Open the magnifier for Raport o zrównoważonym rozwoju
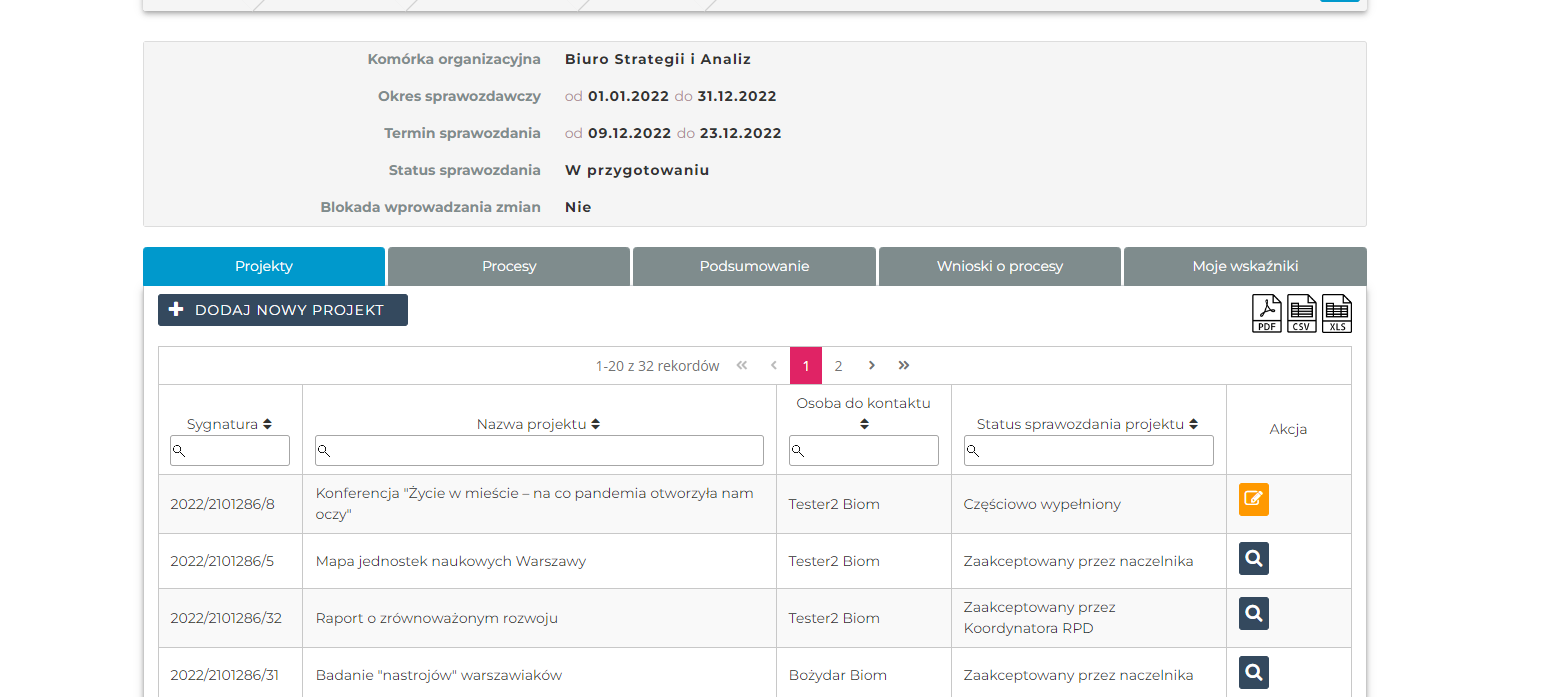1564x697 pixels. 1253,613
